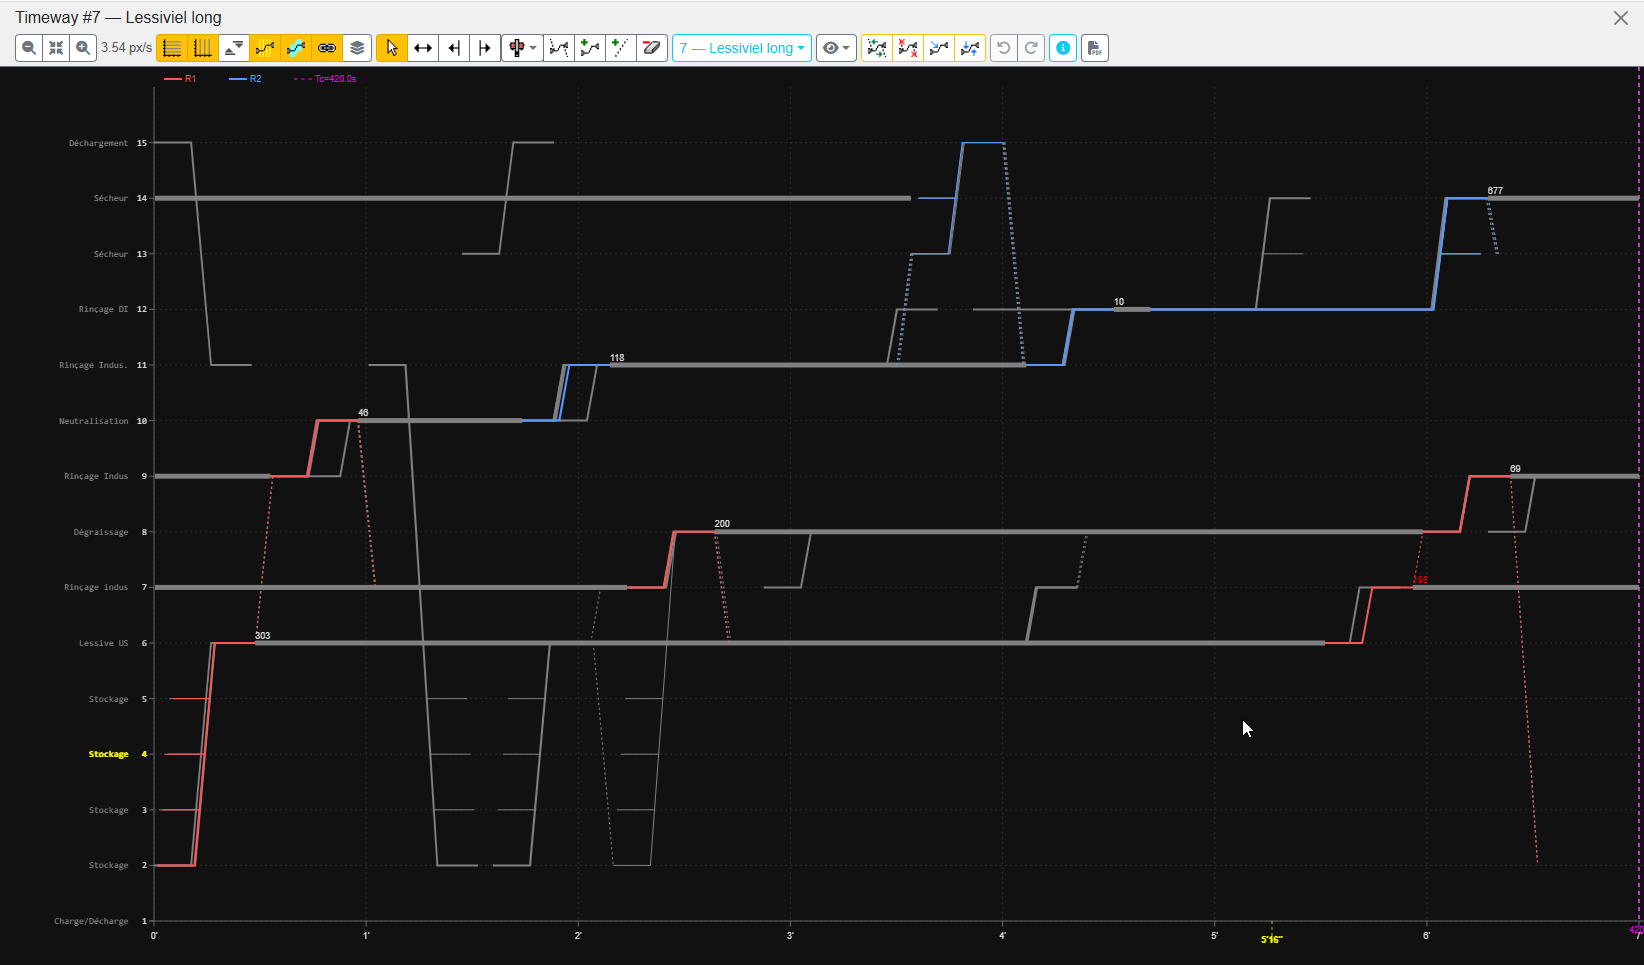Click the eraser tool icon
This screenshot has height=965, width=1644.
click(652, 48)
